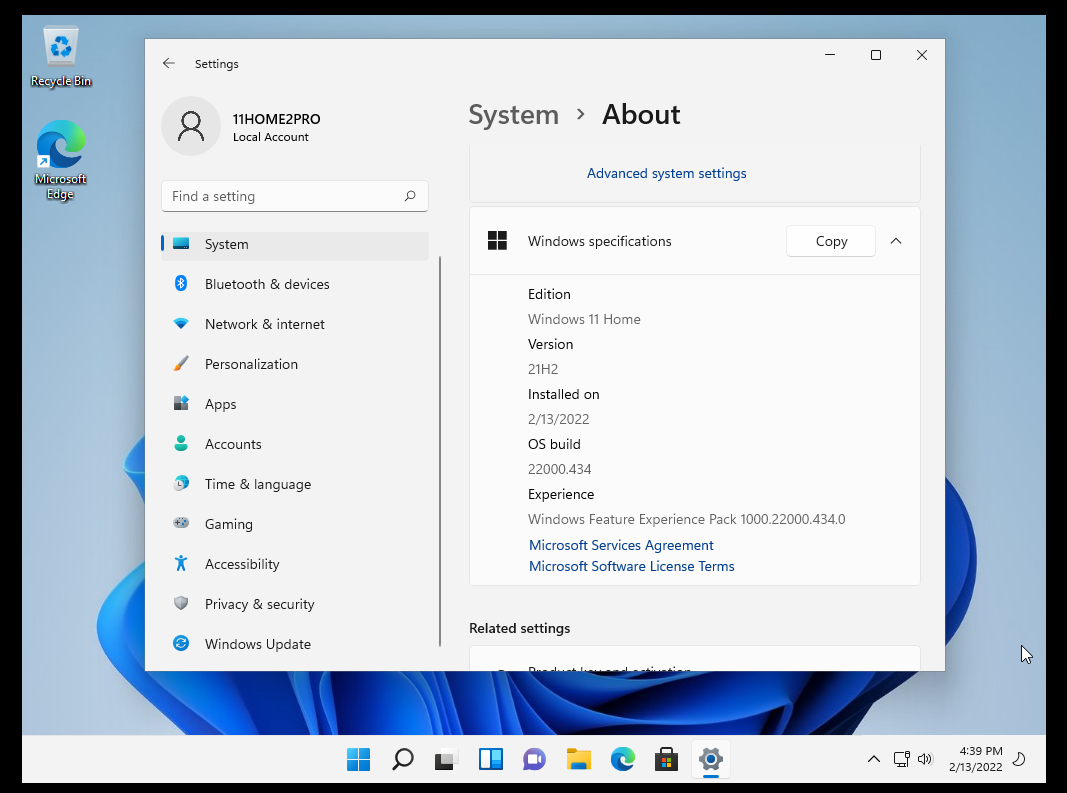
Task: Collapse the Windows specifications section
Action: (x=896, y=241)
